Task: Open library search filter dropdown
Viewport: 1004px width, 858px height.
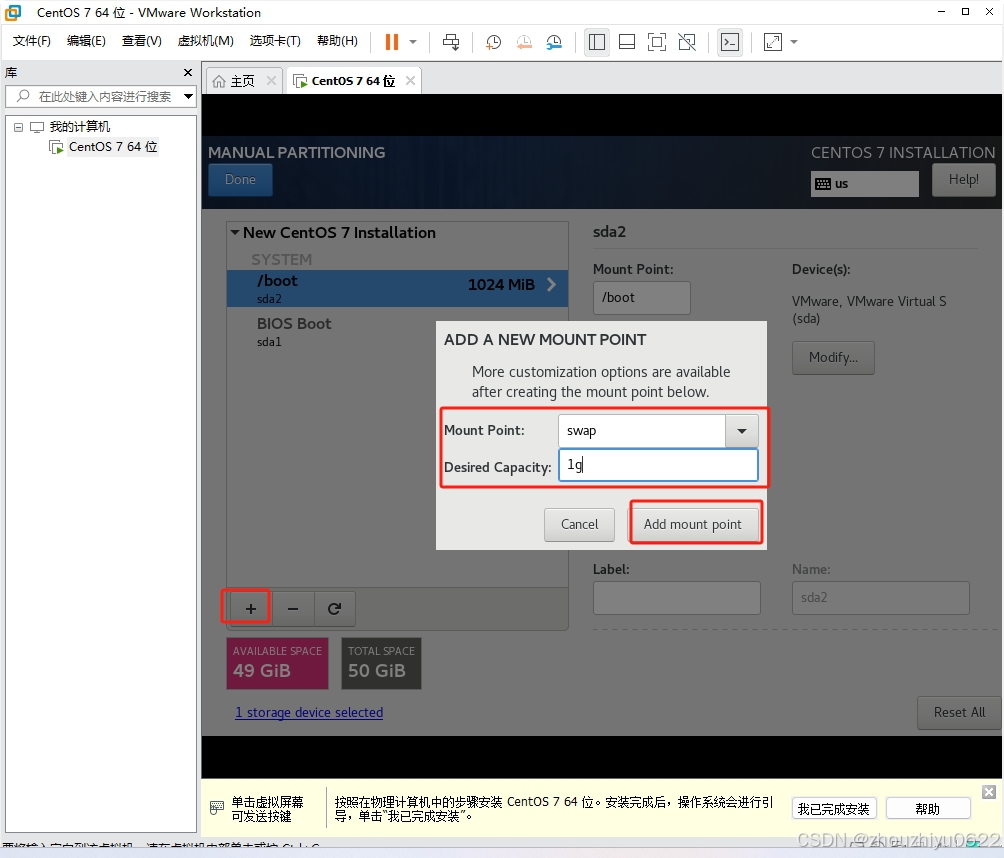Action: tap(188, 97)
